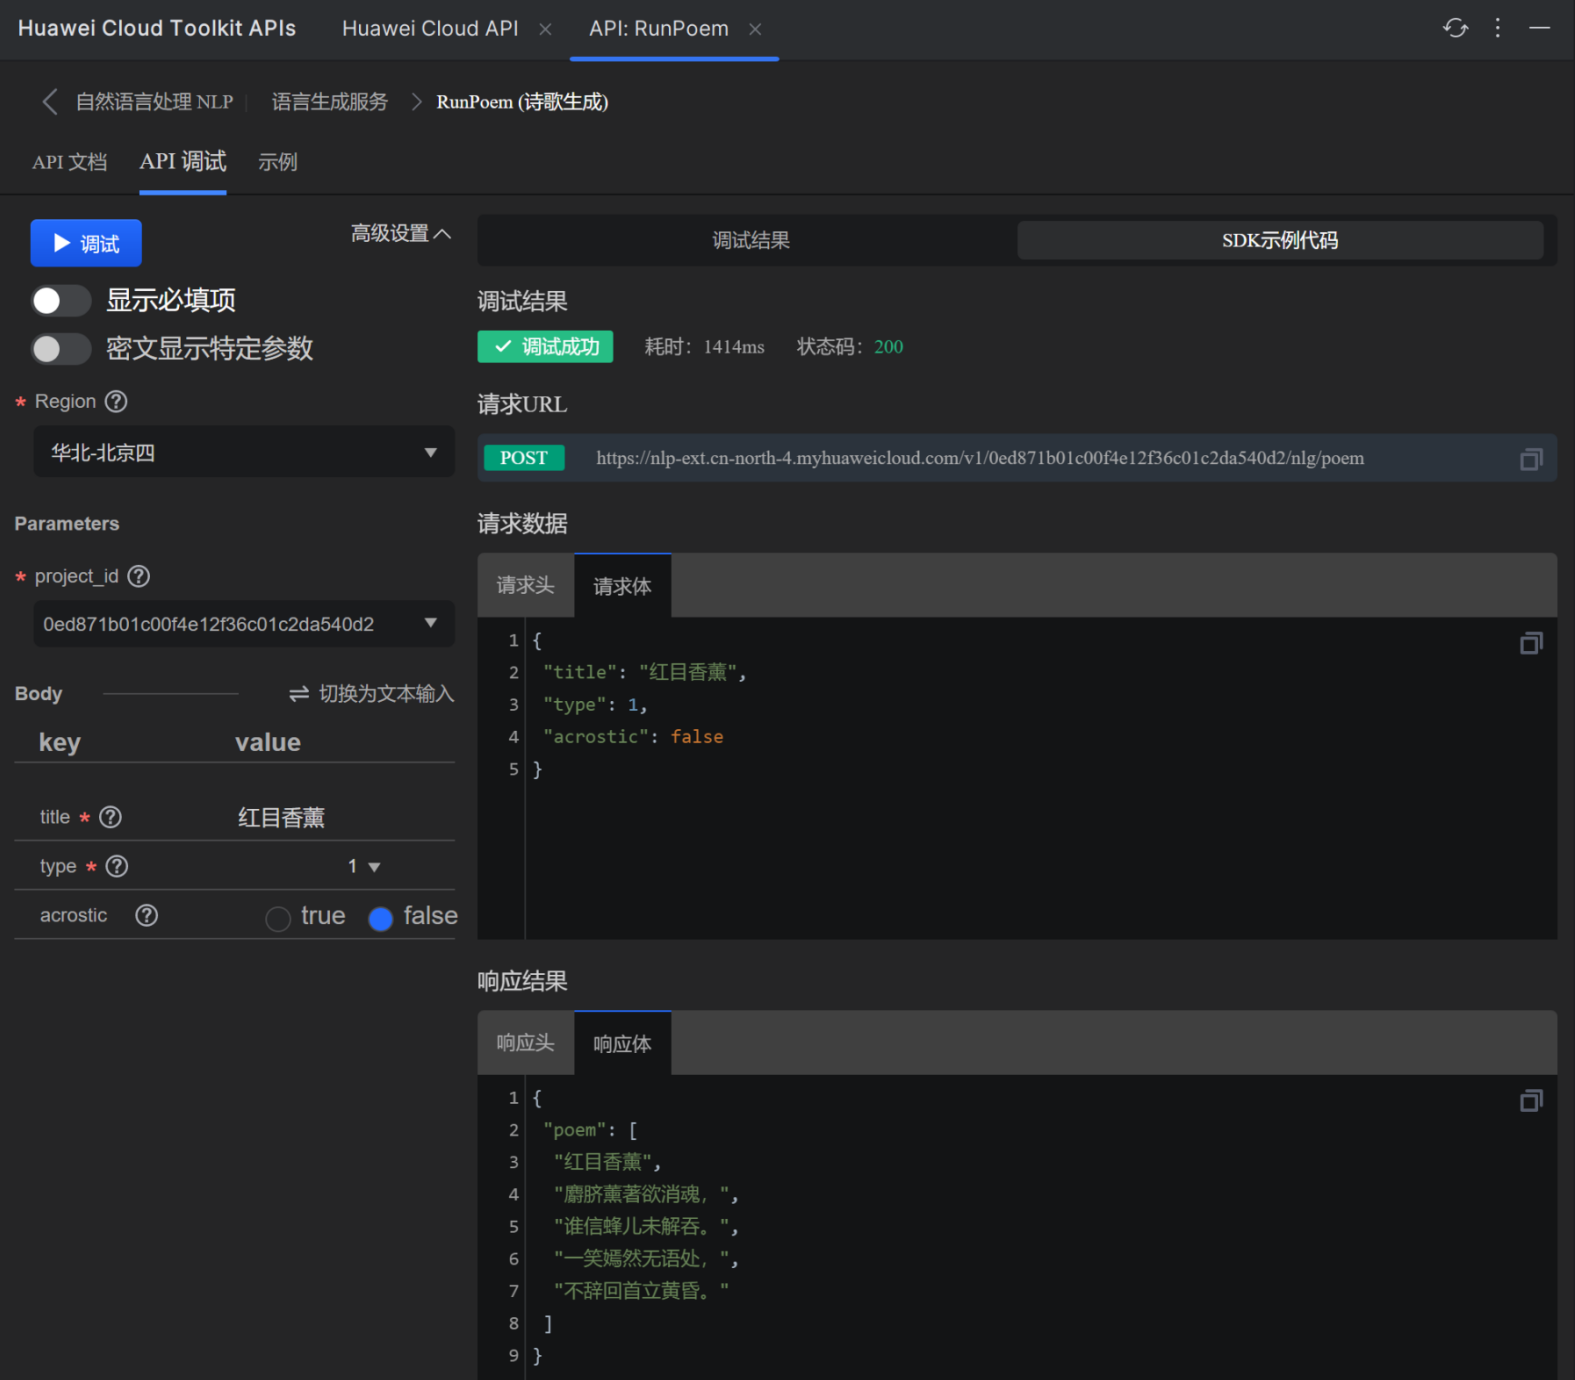Screen dimensions: 1575x1380
Task: Open the 示例 tab
Action: tap(278, 162)
